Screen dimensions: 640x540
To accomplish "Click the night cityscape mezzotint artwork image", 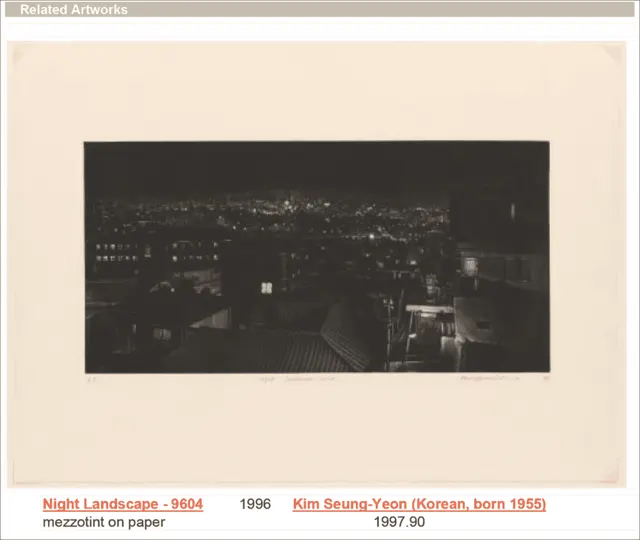I will (x=317, y=264).
